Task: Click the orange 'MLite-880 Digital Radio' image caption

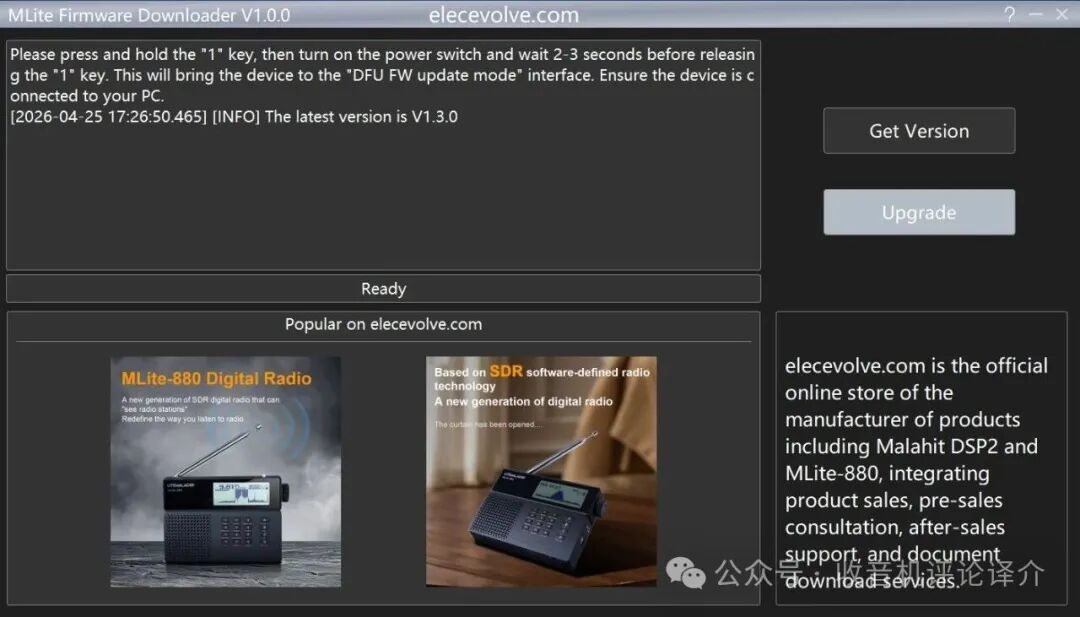Action: [216, 379]
